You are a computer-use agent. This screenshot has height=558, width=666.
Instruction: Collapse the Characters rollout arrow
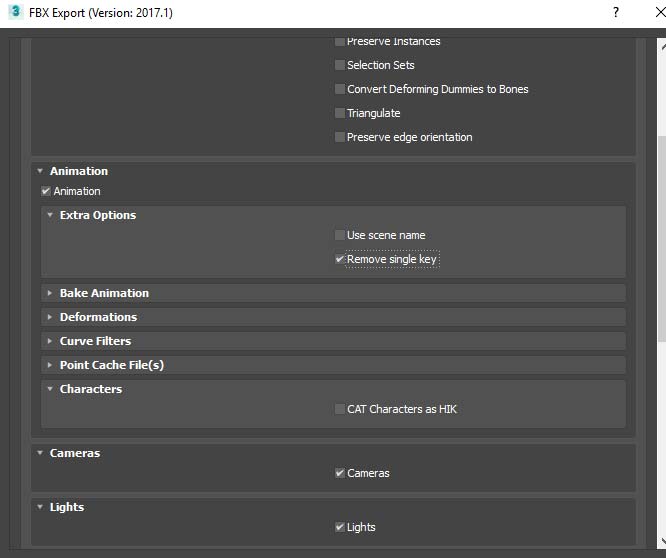(x=50, y=389)
